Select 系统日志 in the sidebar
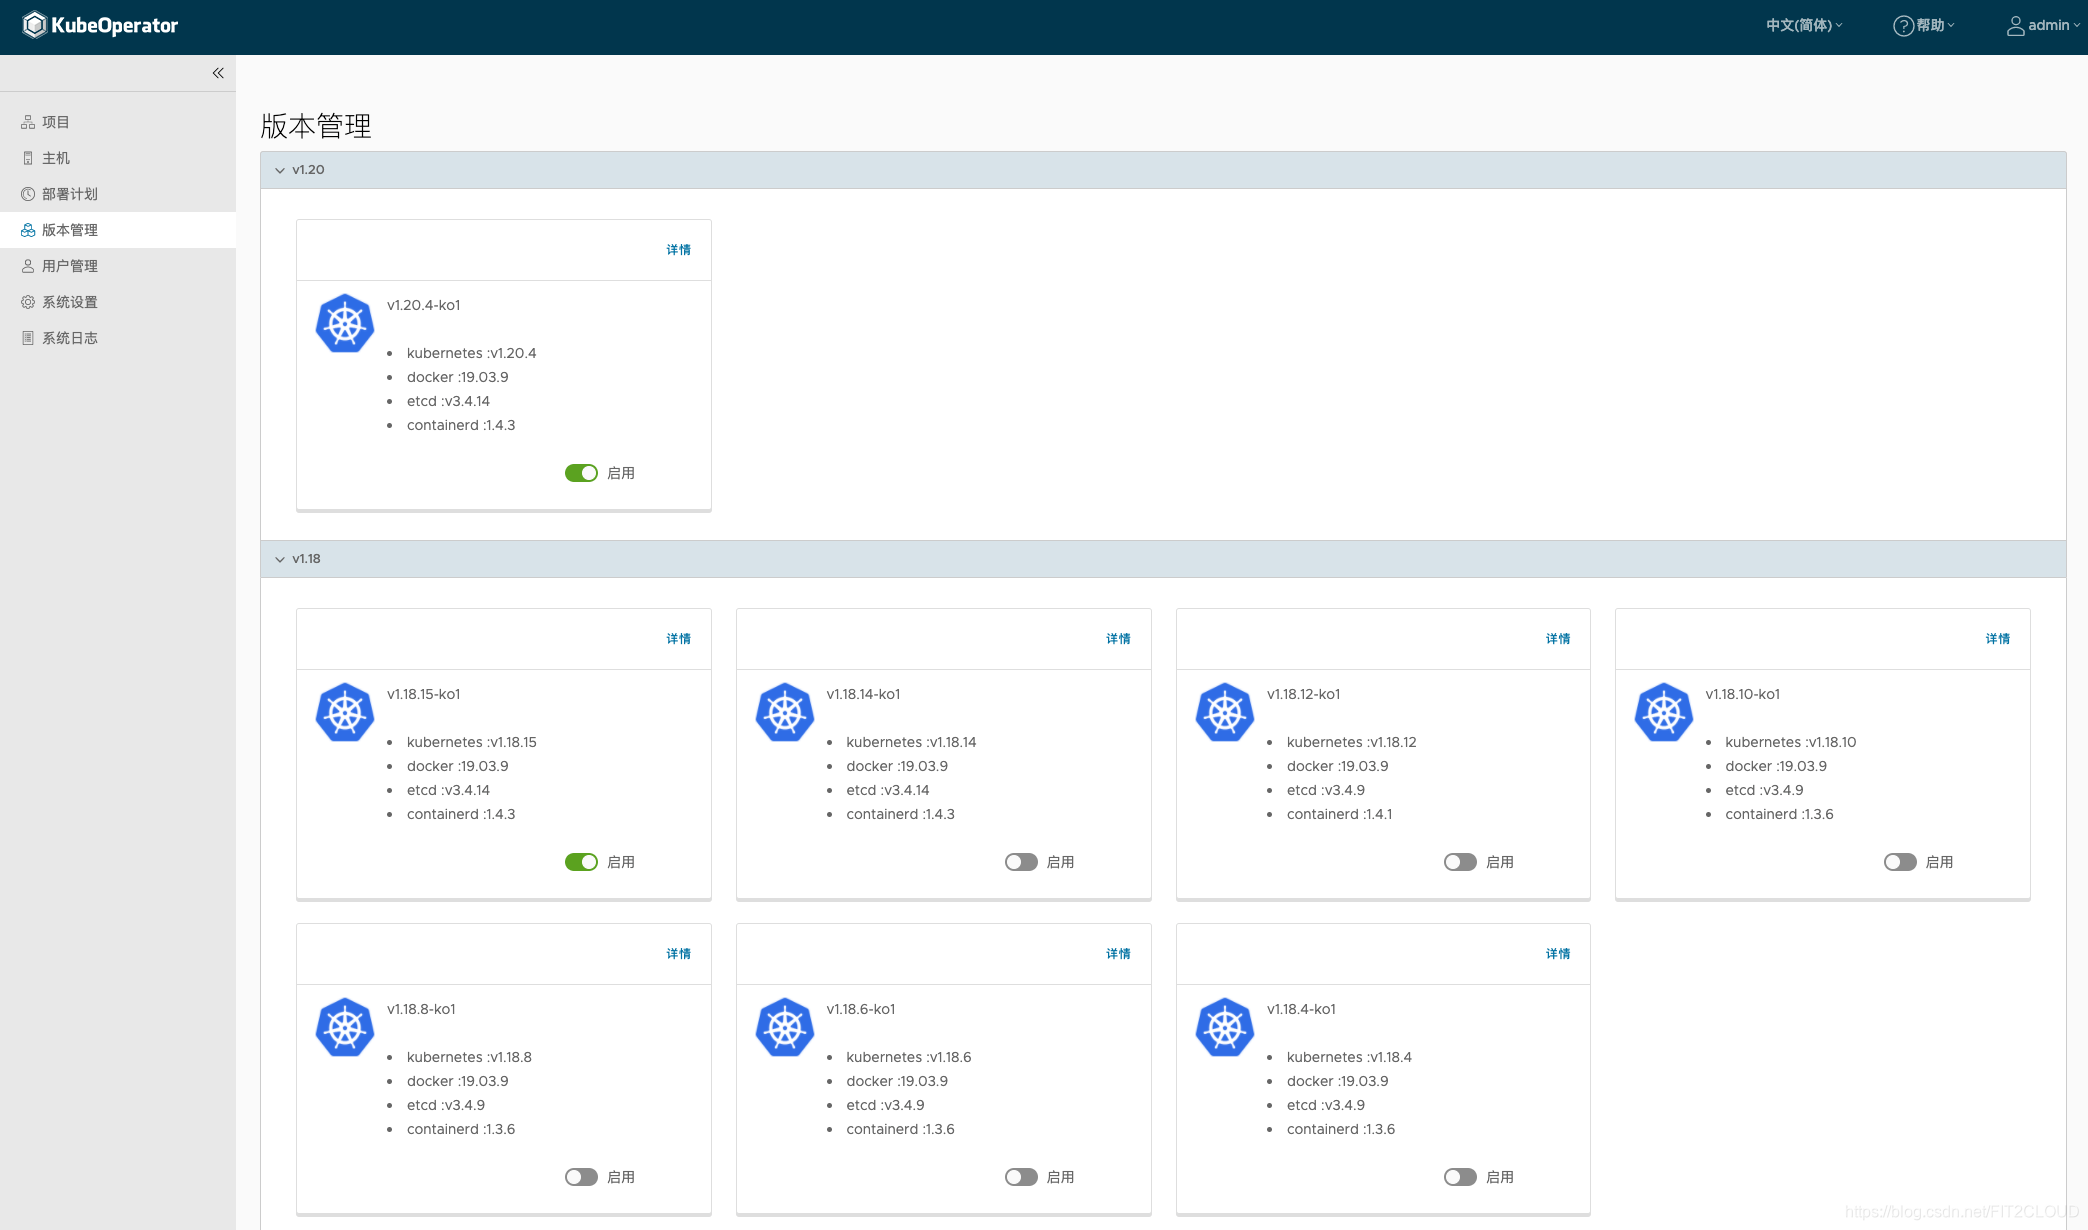 coord(69,338)
